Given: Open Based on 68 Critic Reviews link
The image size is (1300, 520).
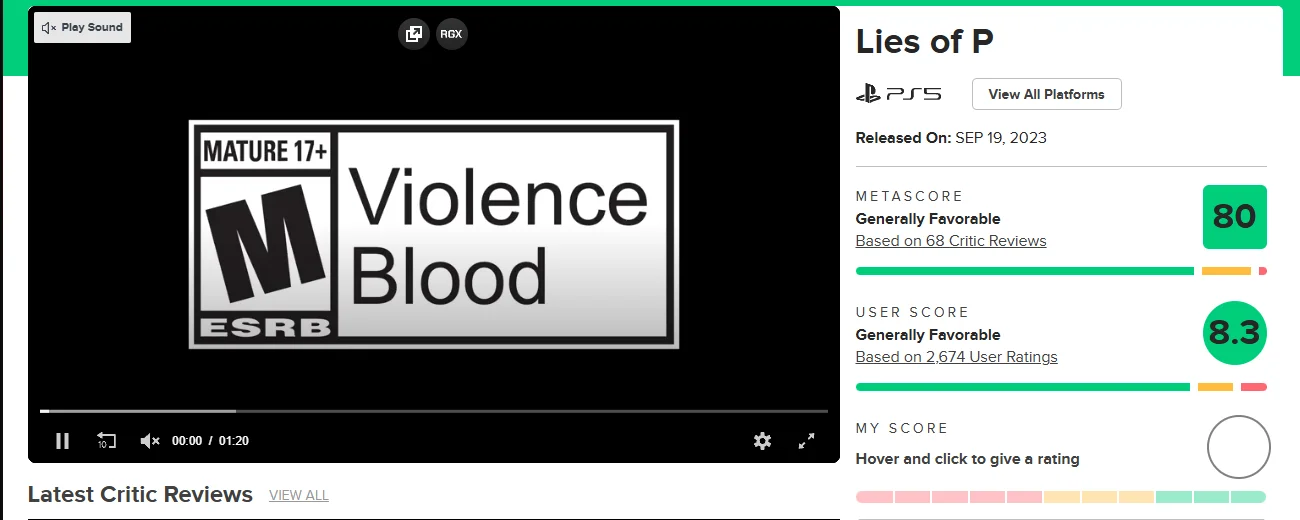Looking at the screenshot, I should [x=951, y=241].
